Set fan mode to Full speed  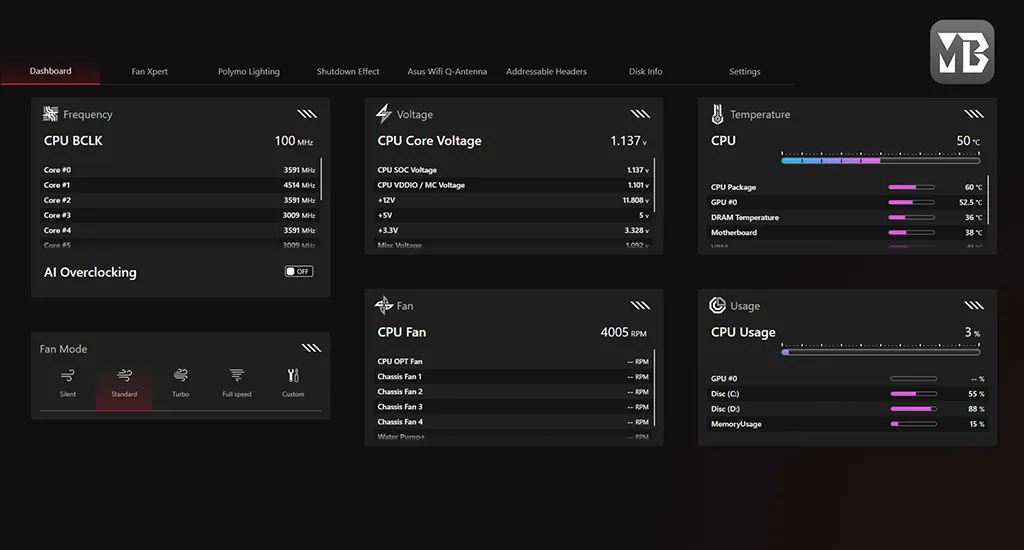236,377
